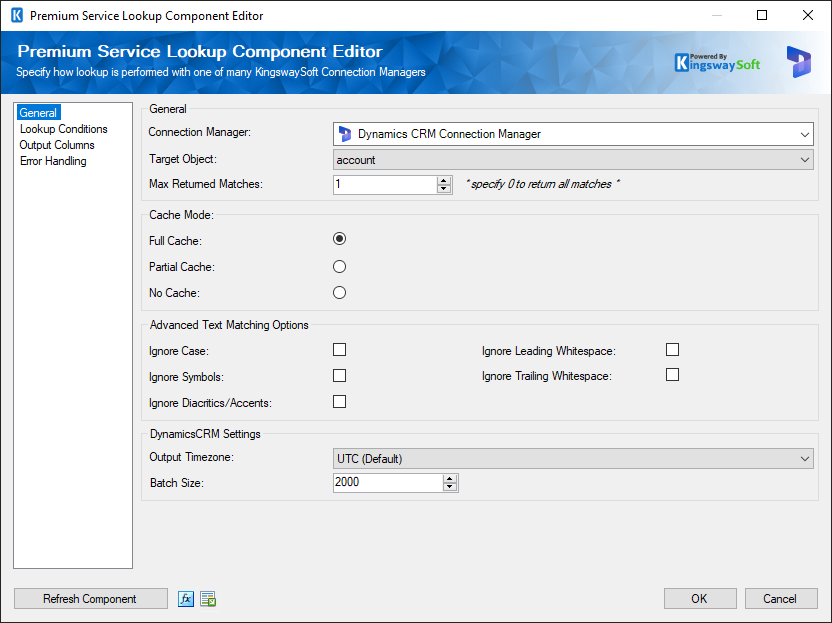
Task: Click the Batch Size input field
Action: 388,482
